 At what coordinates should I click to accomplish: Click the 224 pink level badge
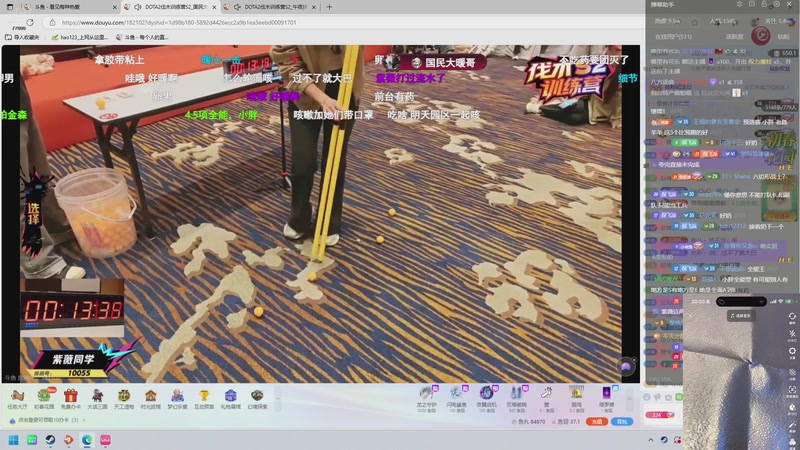coord(660,415)
